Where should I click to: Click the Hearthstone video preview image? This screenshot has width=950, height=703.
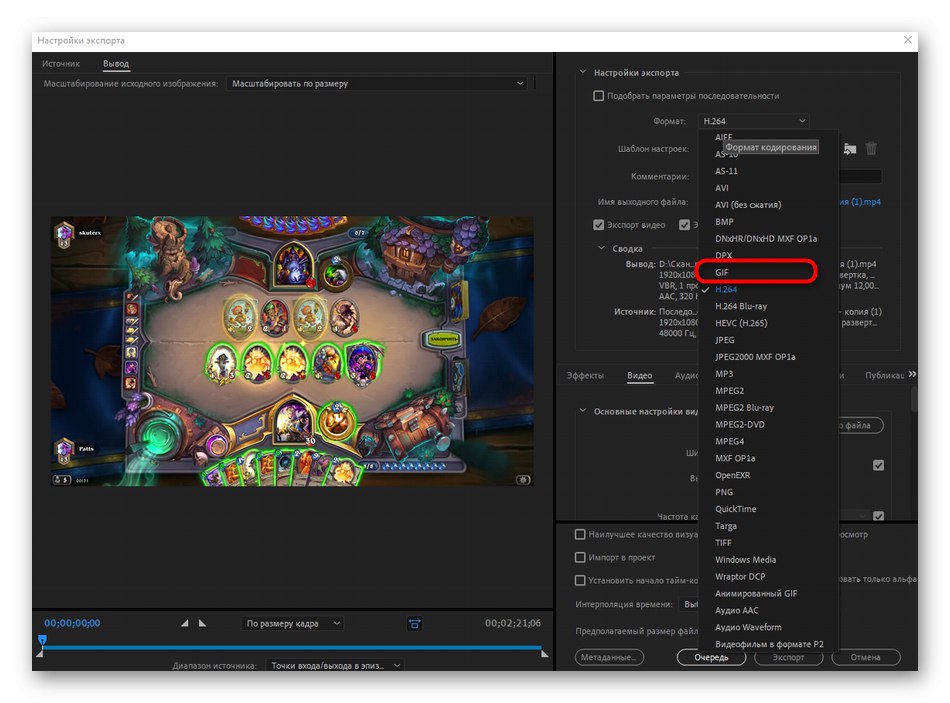tap(292, 352)
